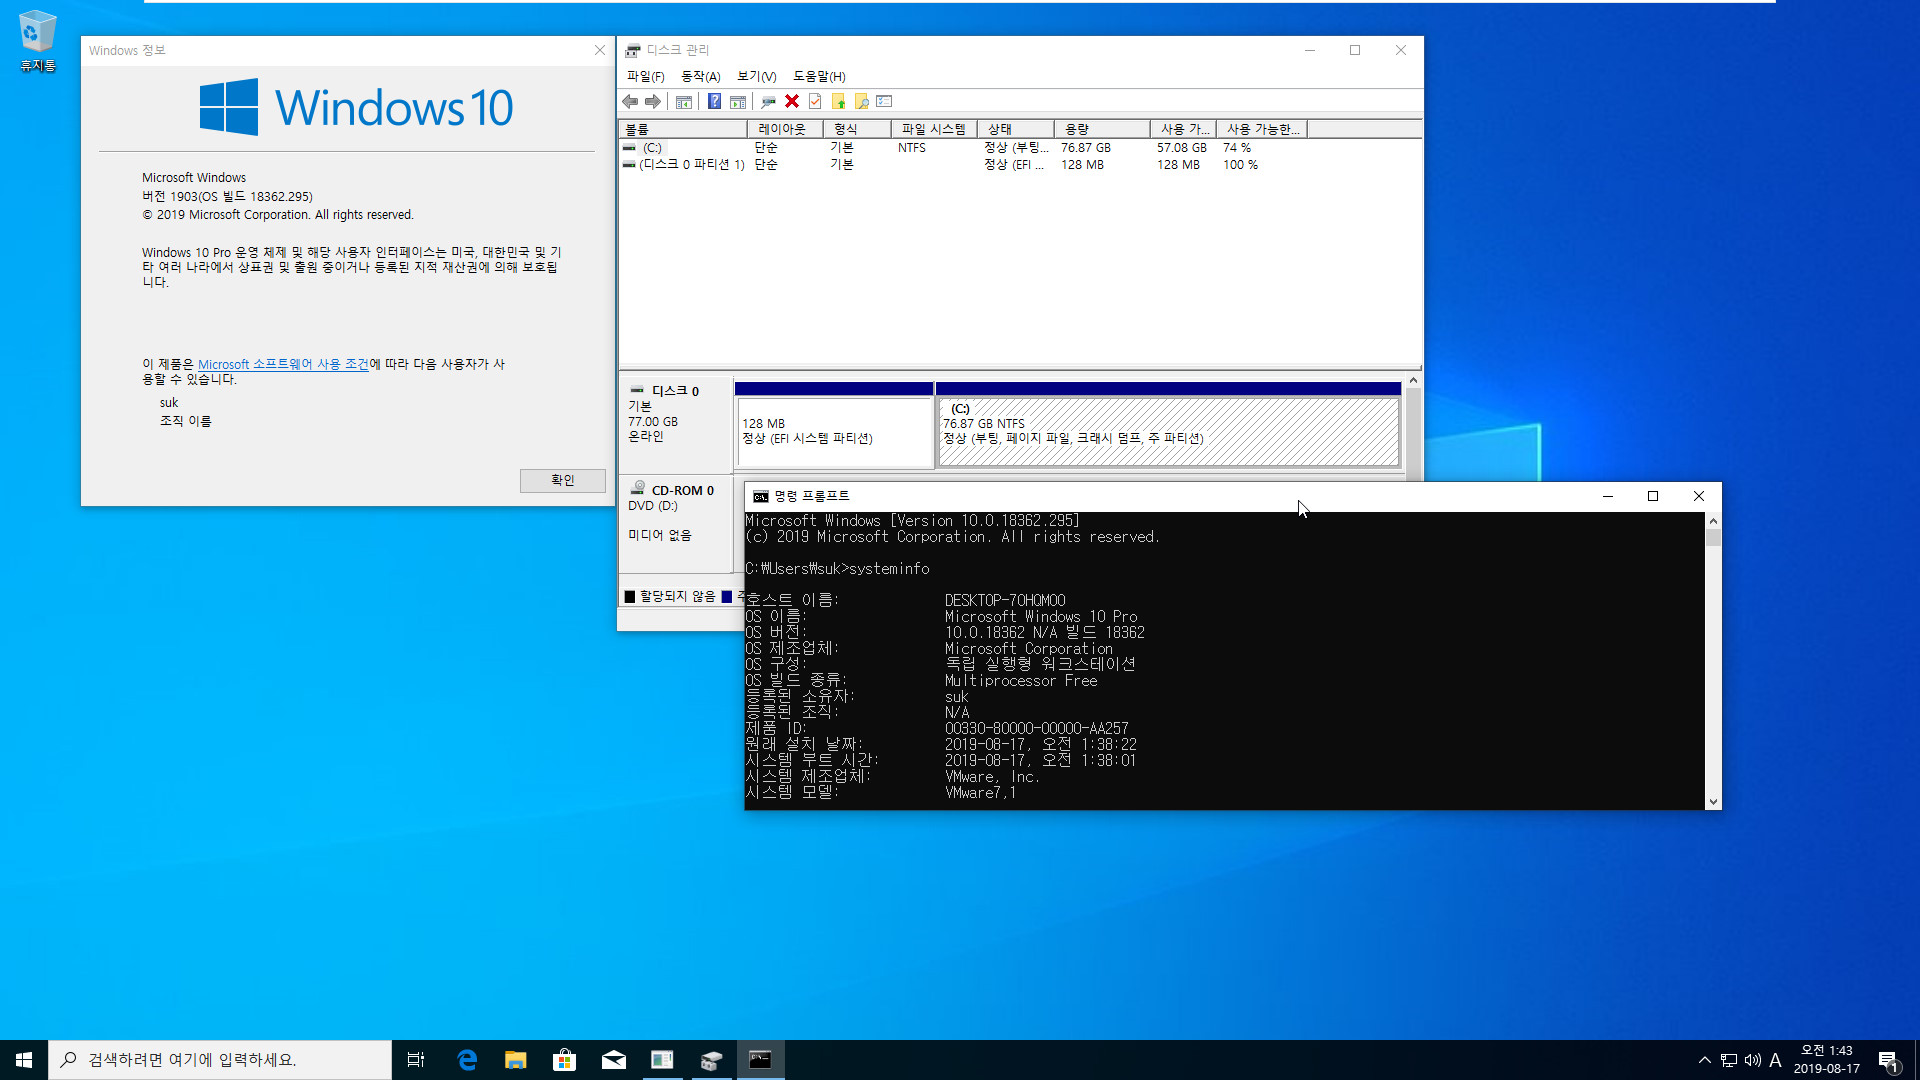Open File Explorer from taskbar
The width and height of the screenshot is (1920, 1080).
coord(516,1060)
